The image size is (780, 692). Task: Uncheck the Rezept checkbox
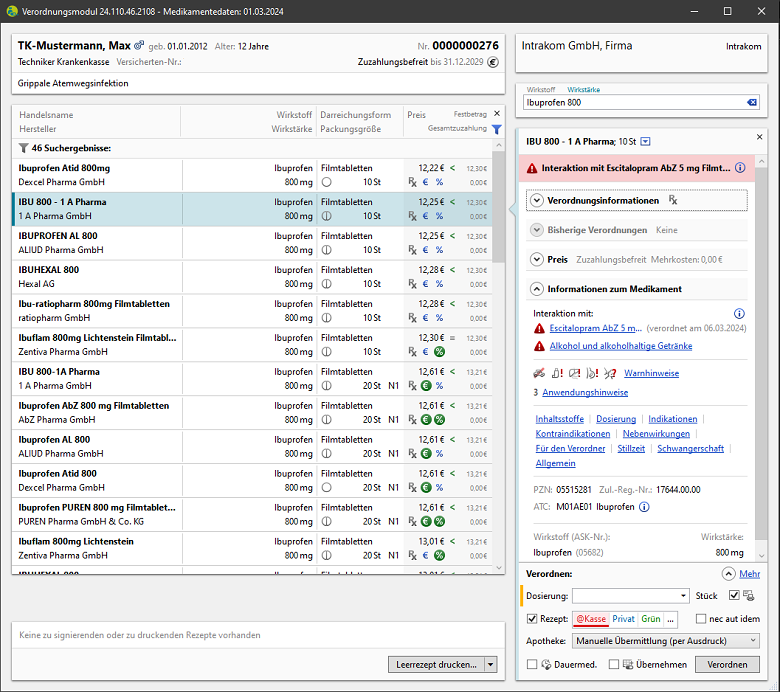coord(532,619)
